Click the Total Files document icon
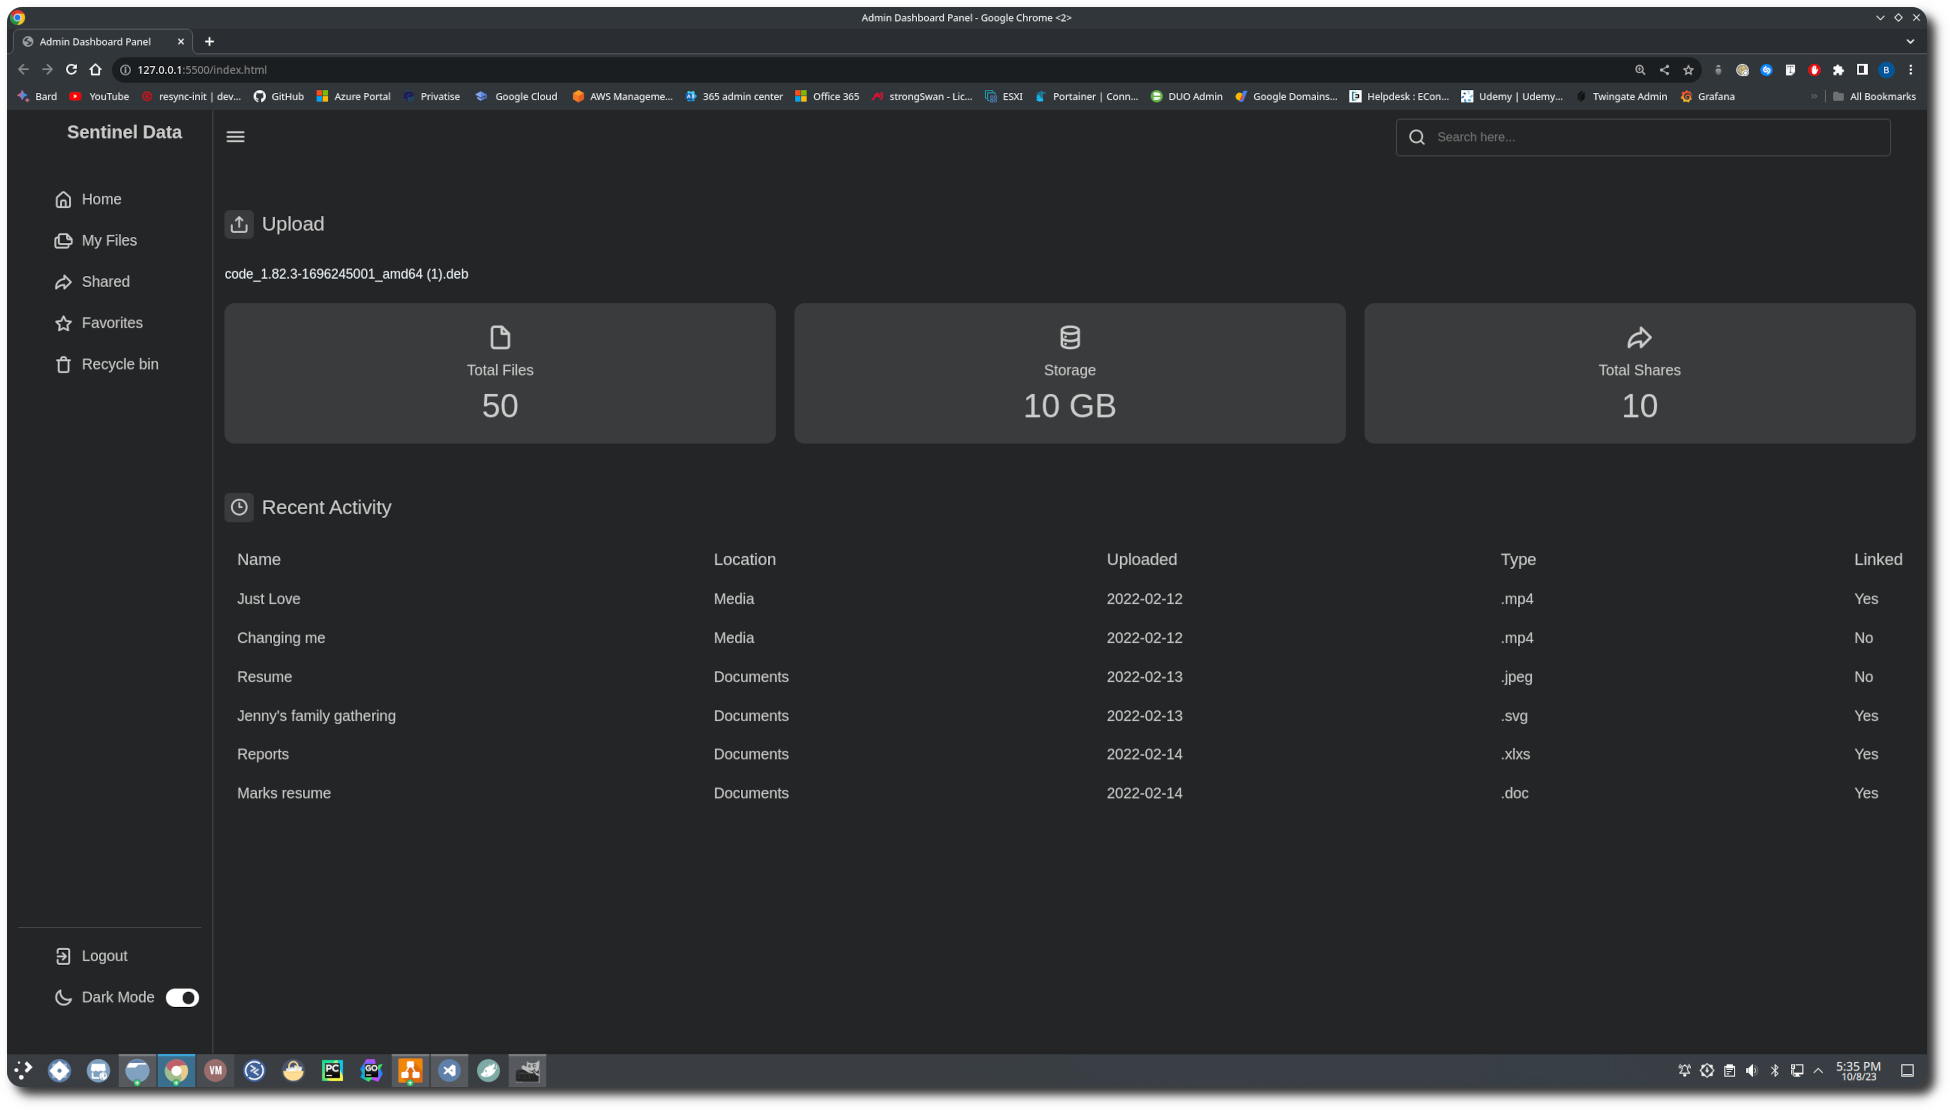Viewport: 1950px width, 1110px height. (x=500, y=338)
